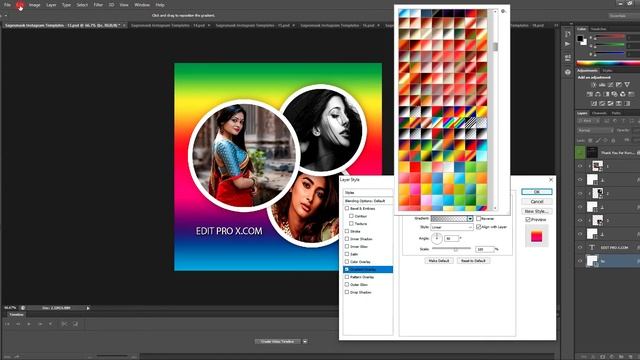Viewport: 640px width, 360px height.
Task: Enable Inner Shadow checkbox
Action: click(347, 239)
